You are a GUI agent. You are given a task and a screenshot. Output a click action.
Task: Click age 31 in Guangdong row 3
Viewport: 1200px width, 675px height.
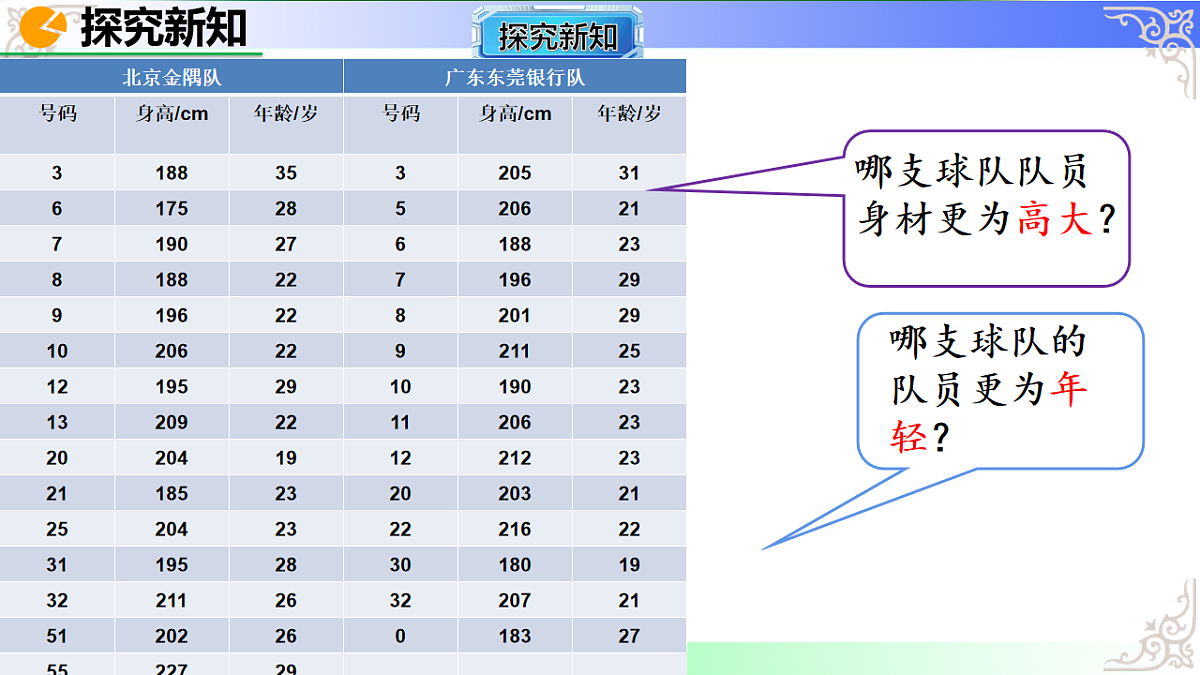[629, 173]
